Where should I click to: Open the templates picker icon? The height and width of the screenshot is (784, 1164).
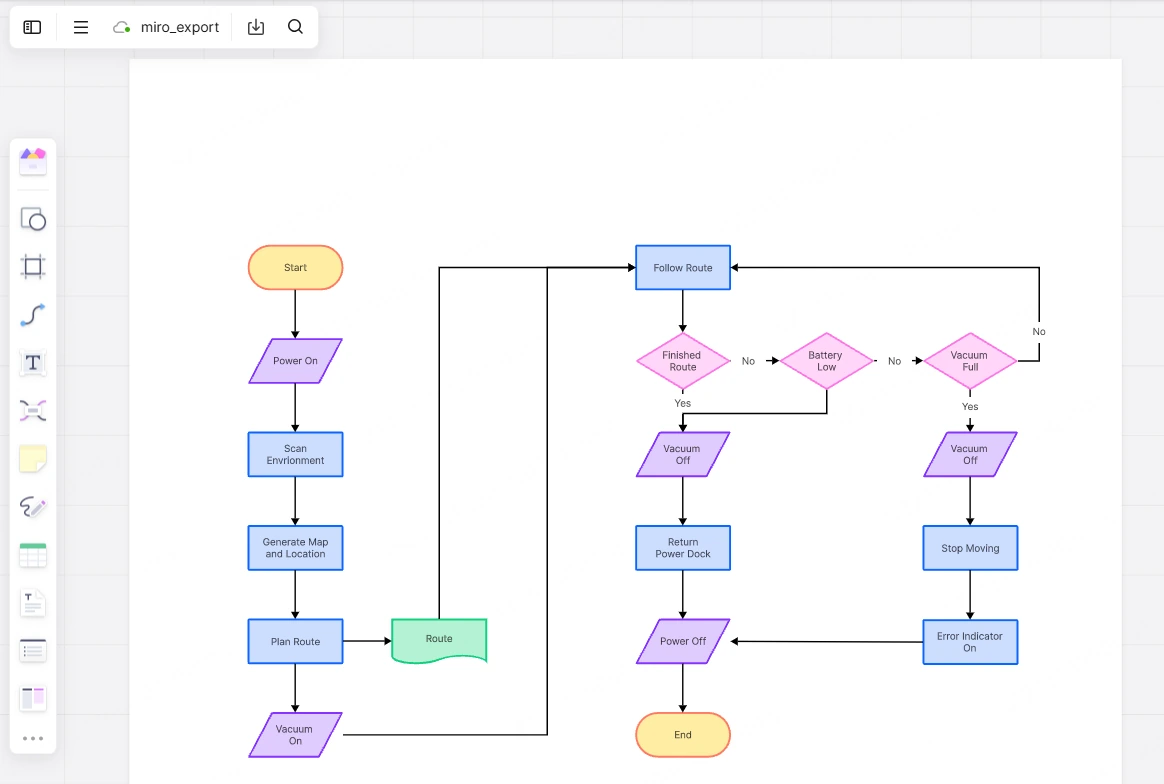point(33,161)
